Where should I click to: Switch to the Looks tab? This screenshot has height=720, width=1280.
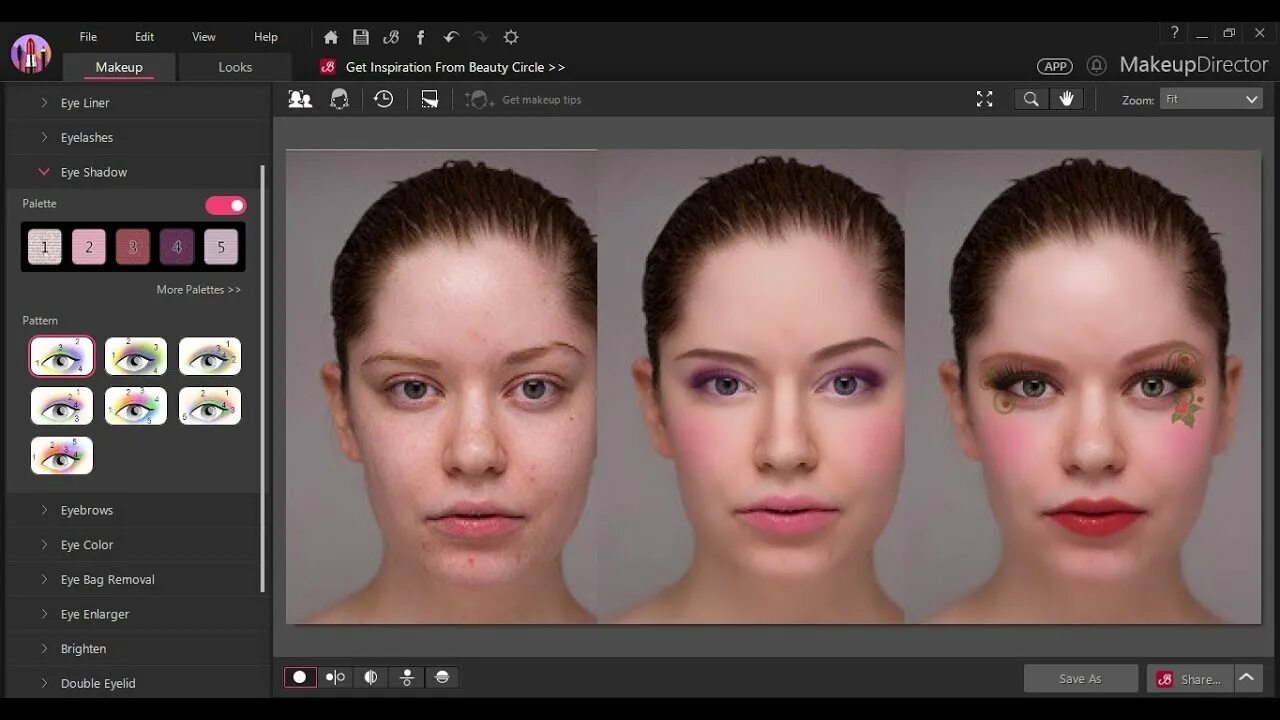(x=235, y=67)
